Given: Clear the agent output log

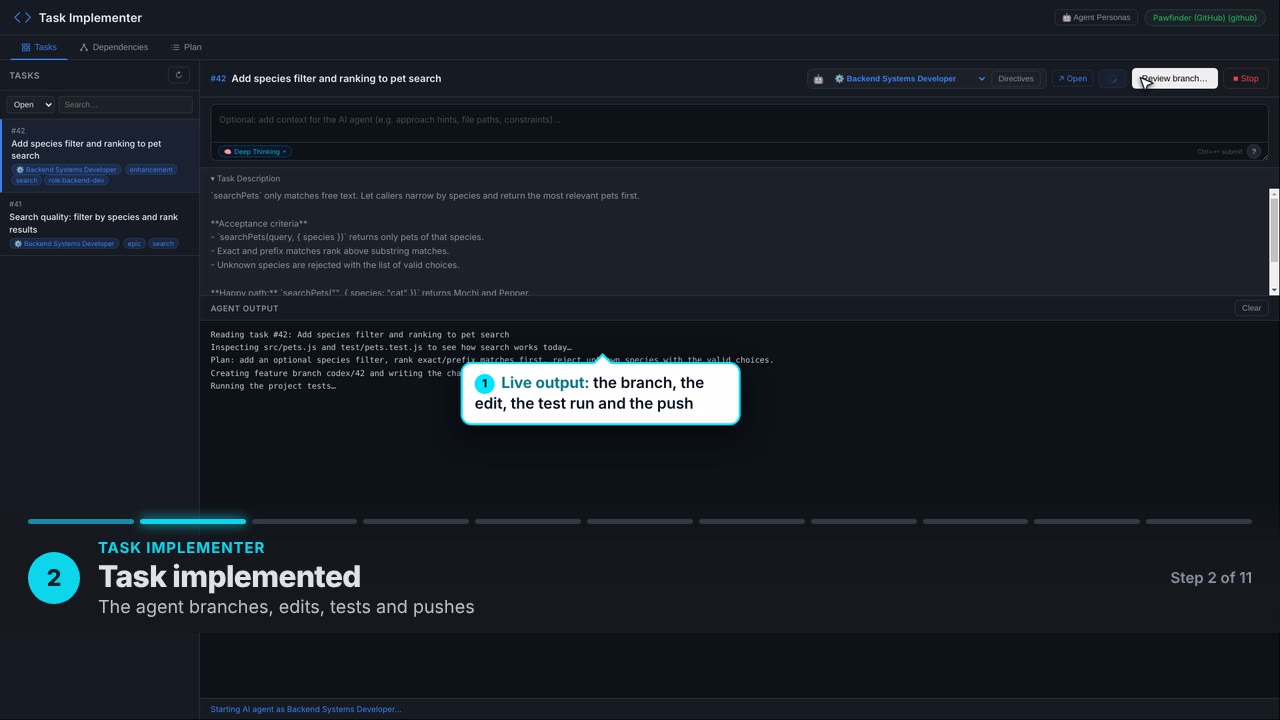Looking at the screenshot, I should pos(1251,308).
